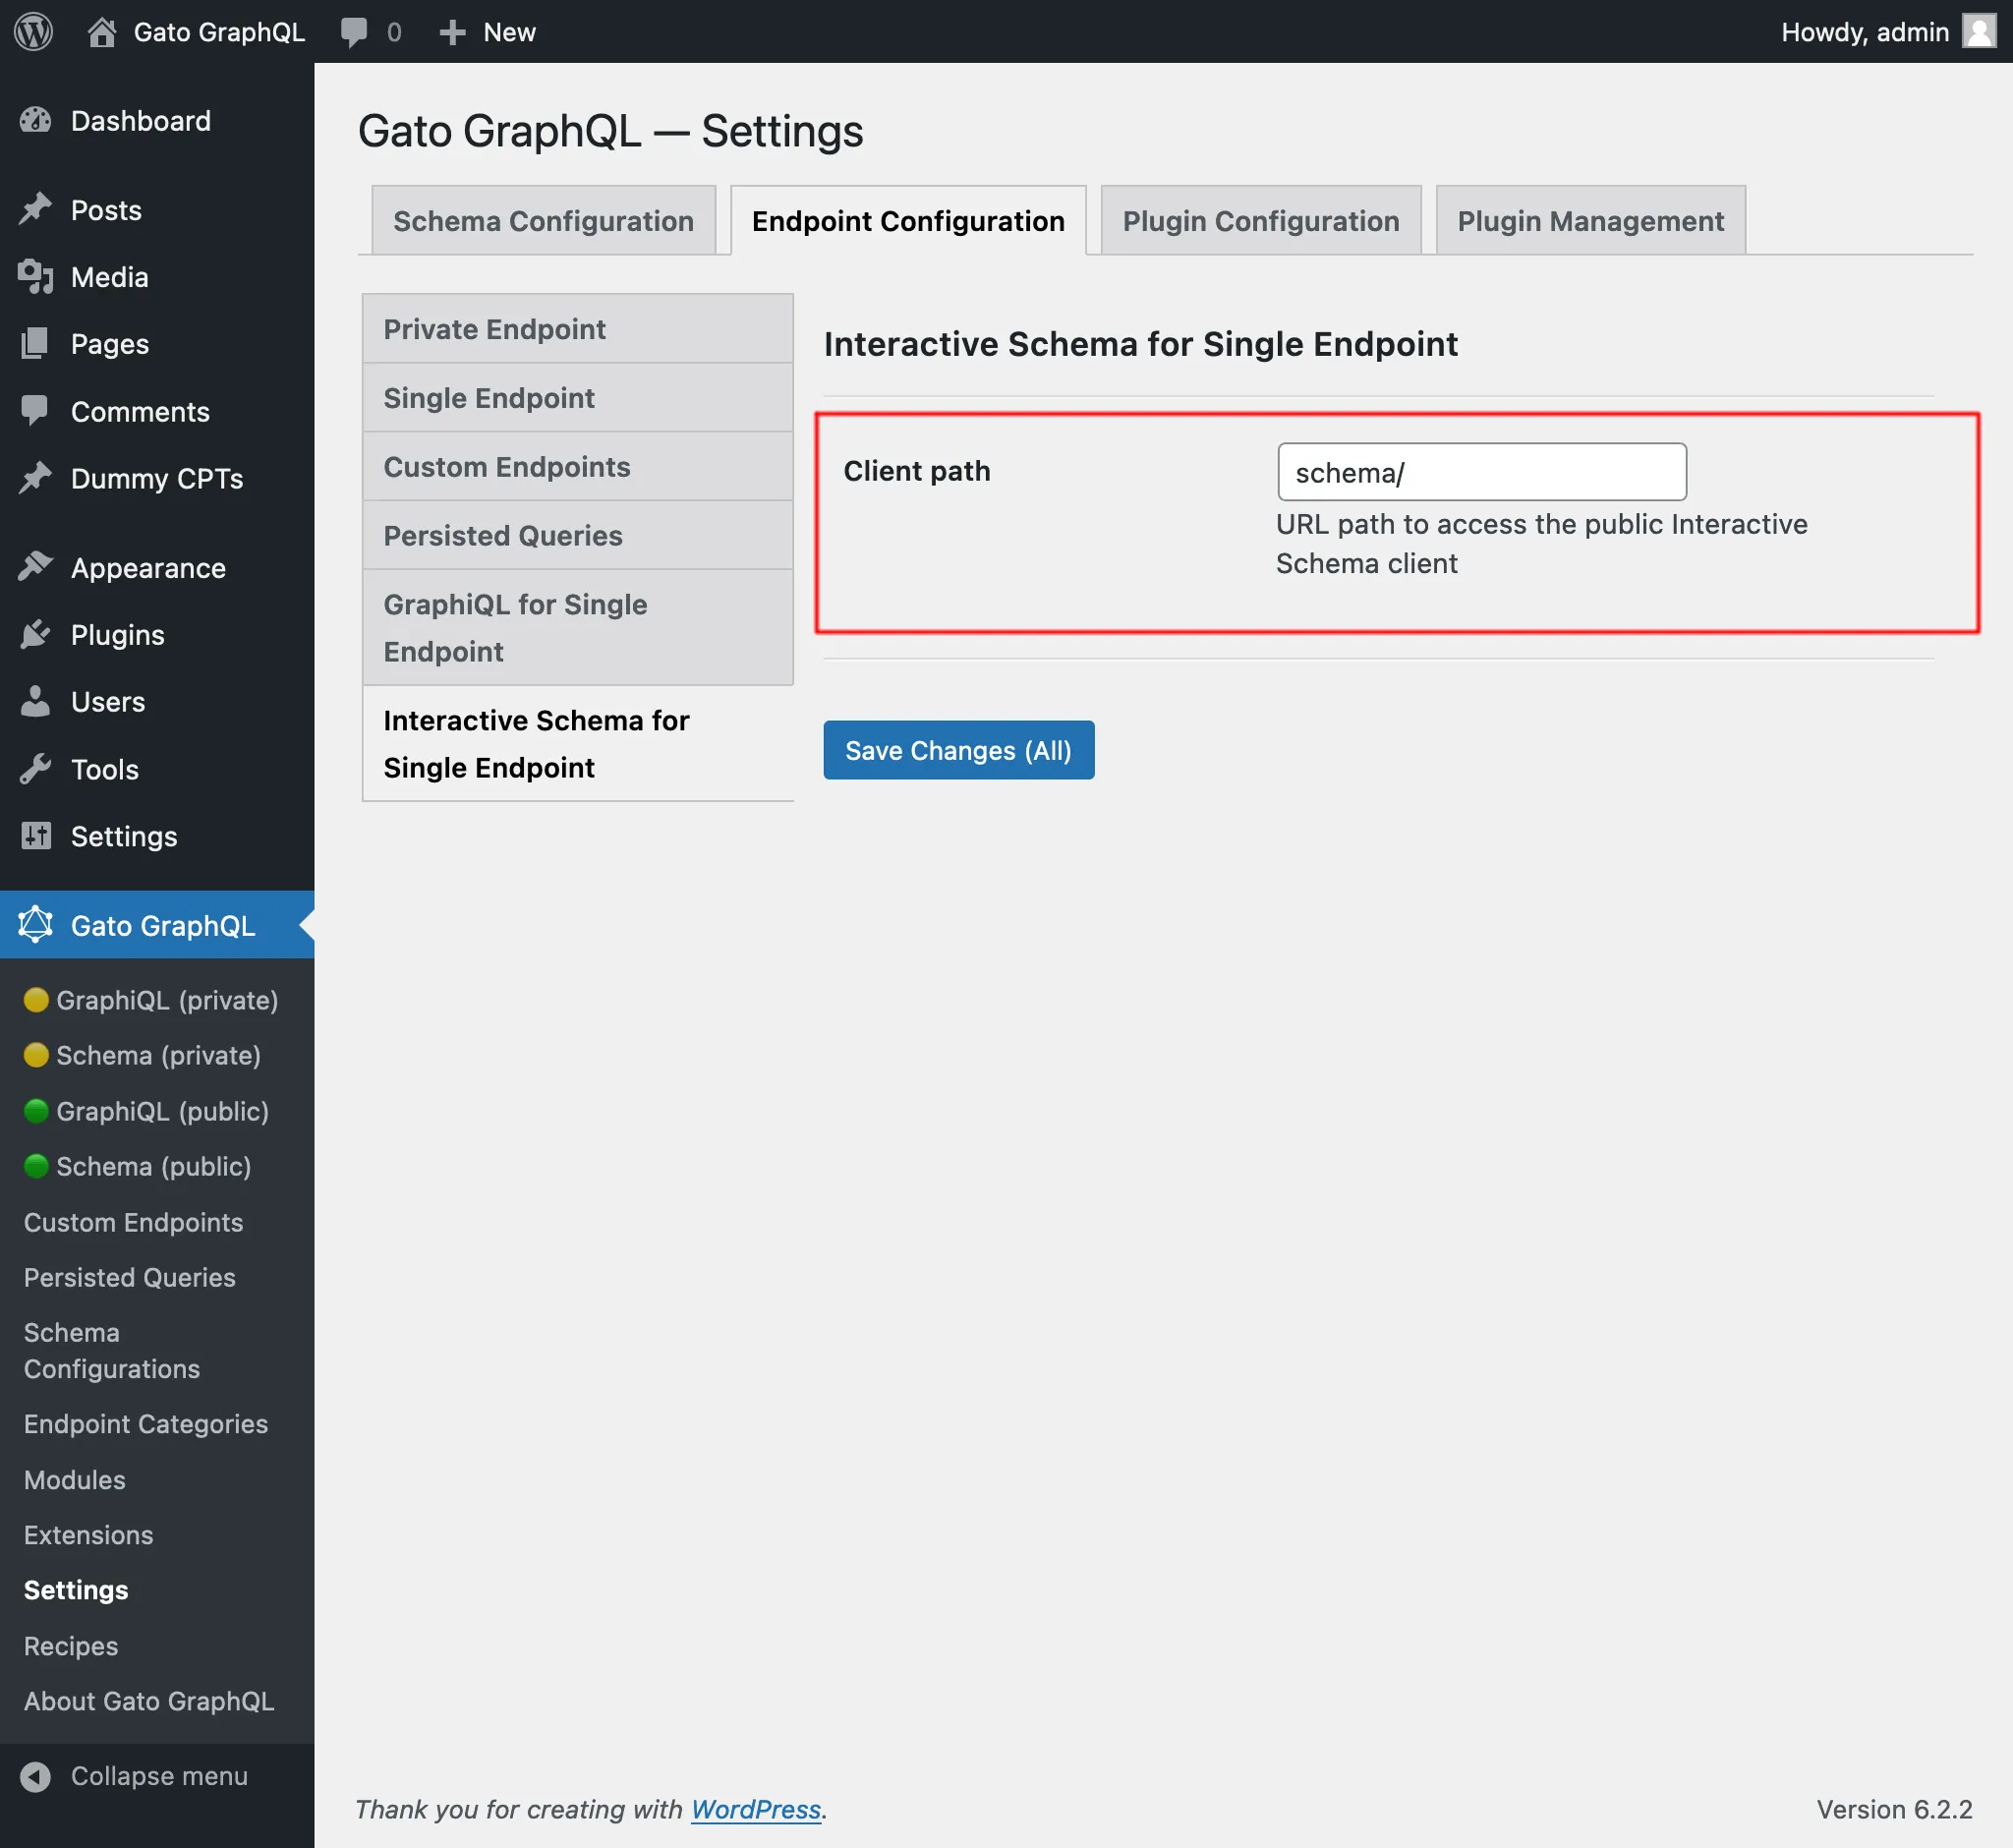Click the Settings sliders icon
This screenshot has height=1848, width=2013.
(36, 836)
